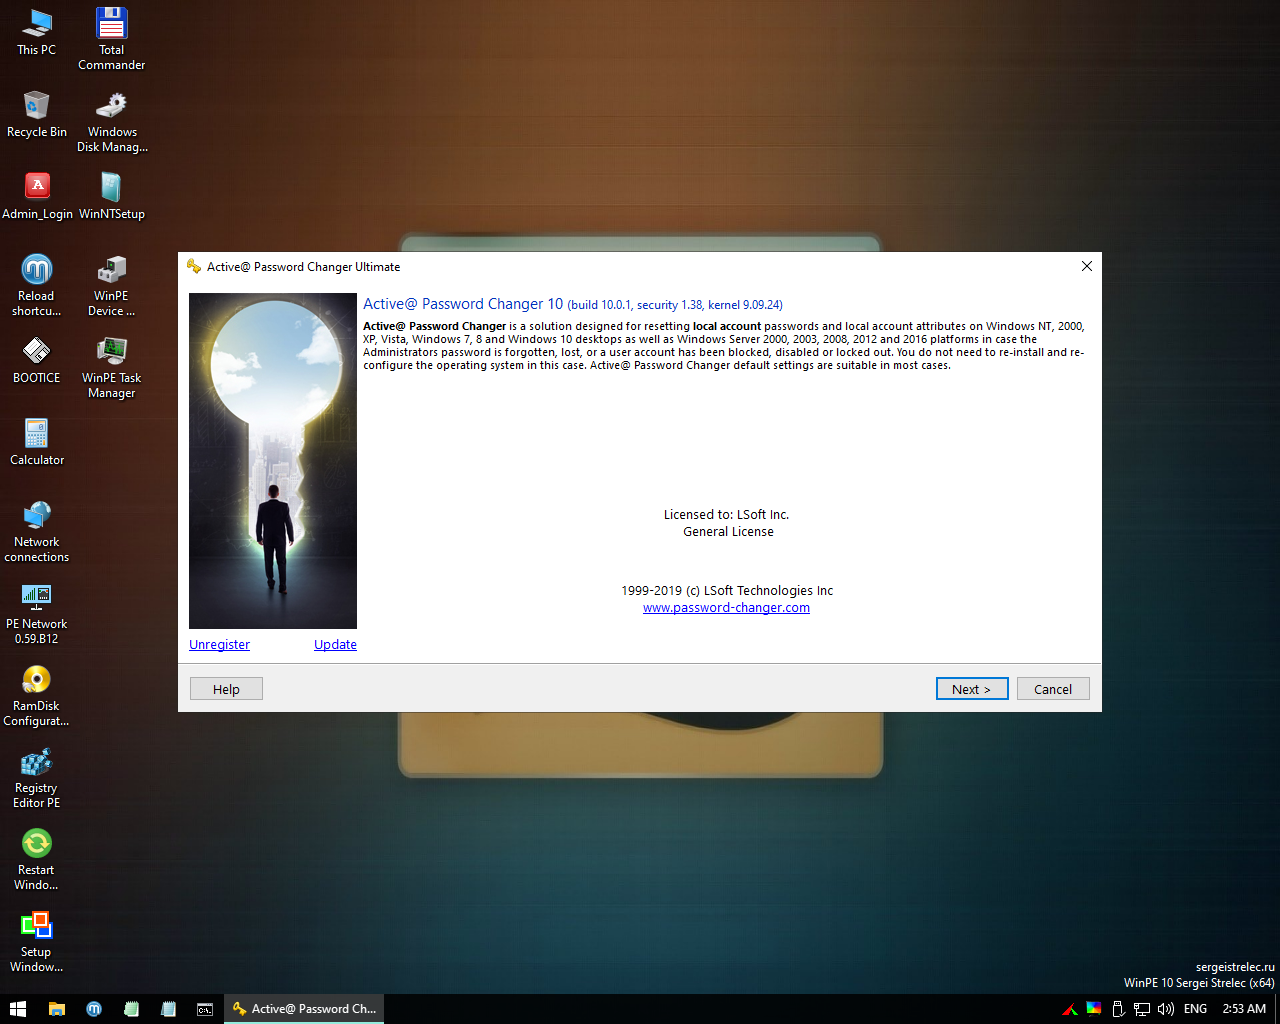Open RamDisk Configuration desktop icon

coord(37,694)
